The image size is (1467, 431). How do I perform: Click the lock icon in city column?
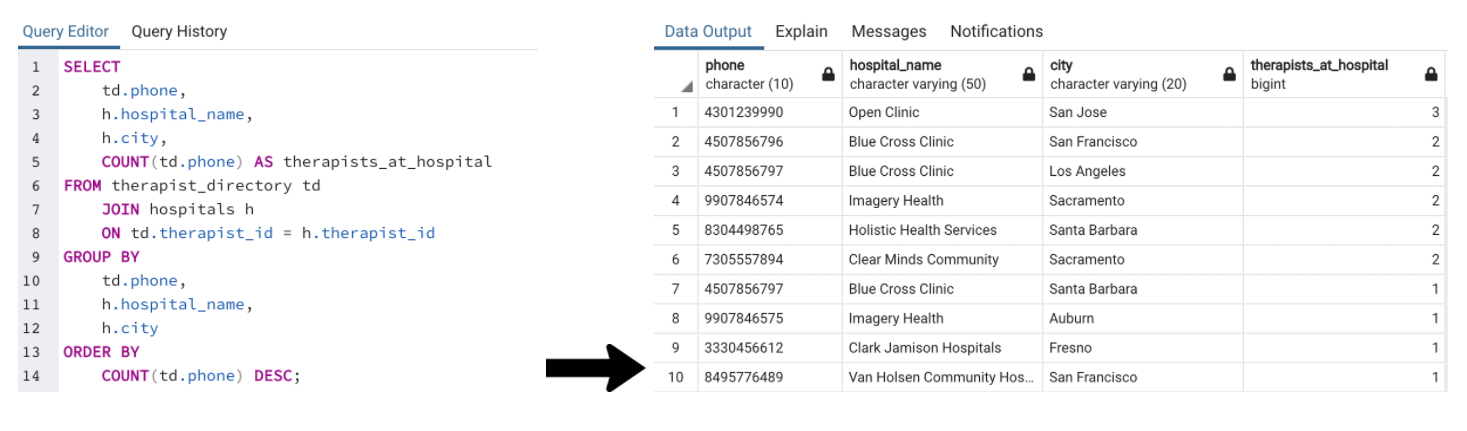[x=1228, y=75]
